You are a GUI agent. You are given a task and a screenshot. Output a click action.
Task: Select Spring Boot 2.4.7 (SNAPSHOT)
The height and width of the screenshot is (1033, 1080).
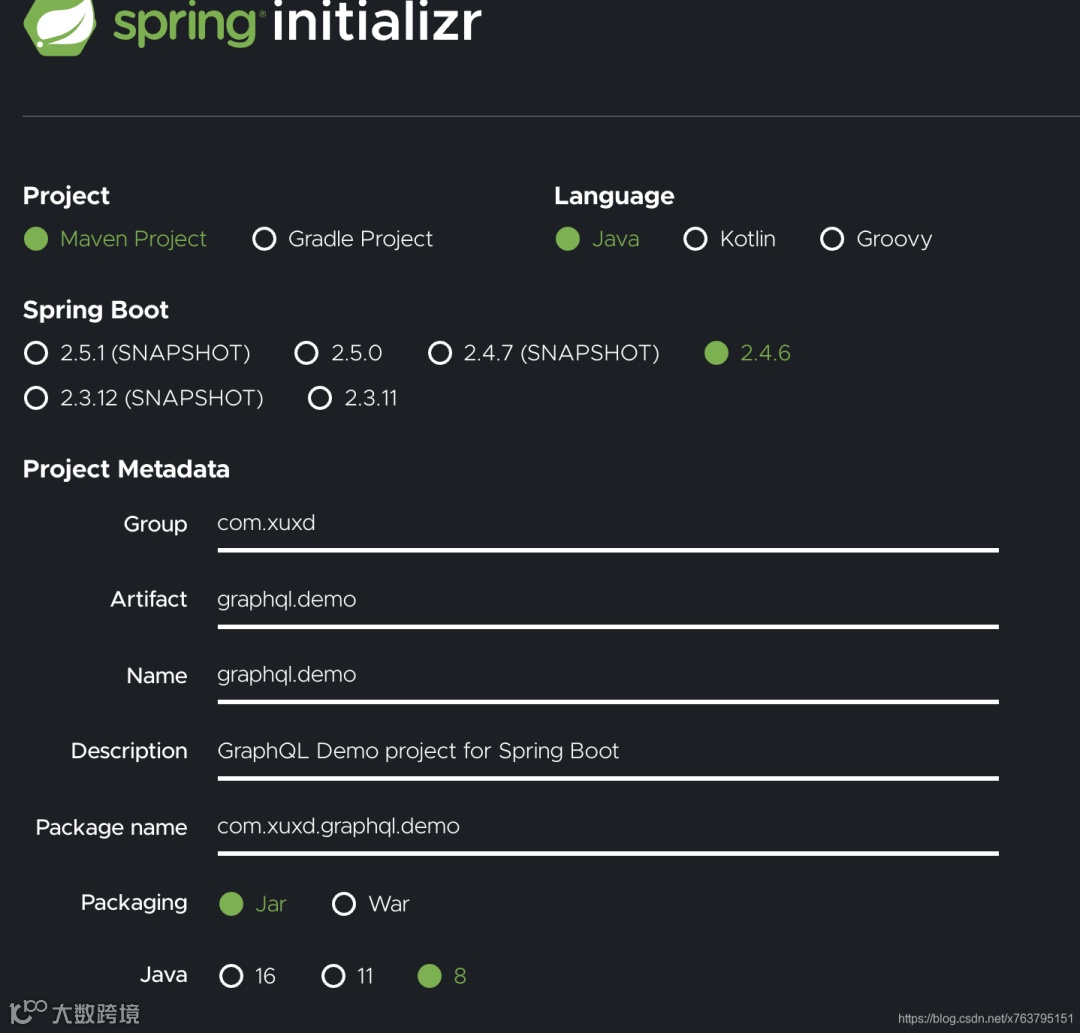click(440, 353)
